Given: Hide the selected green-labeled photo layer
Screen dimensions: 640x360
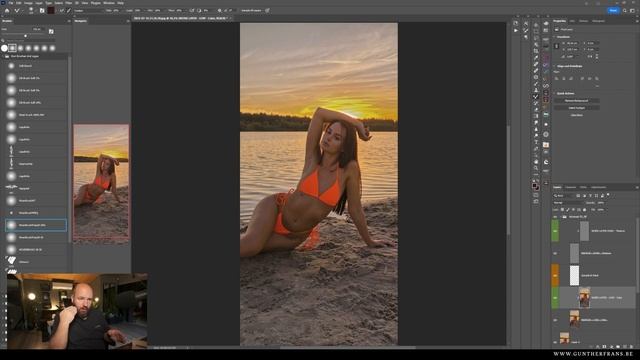Looking at the screenshot, I should click(555, 298).
